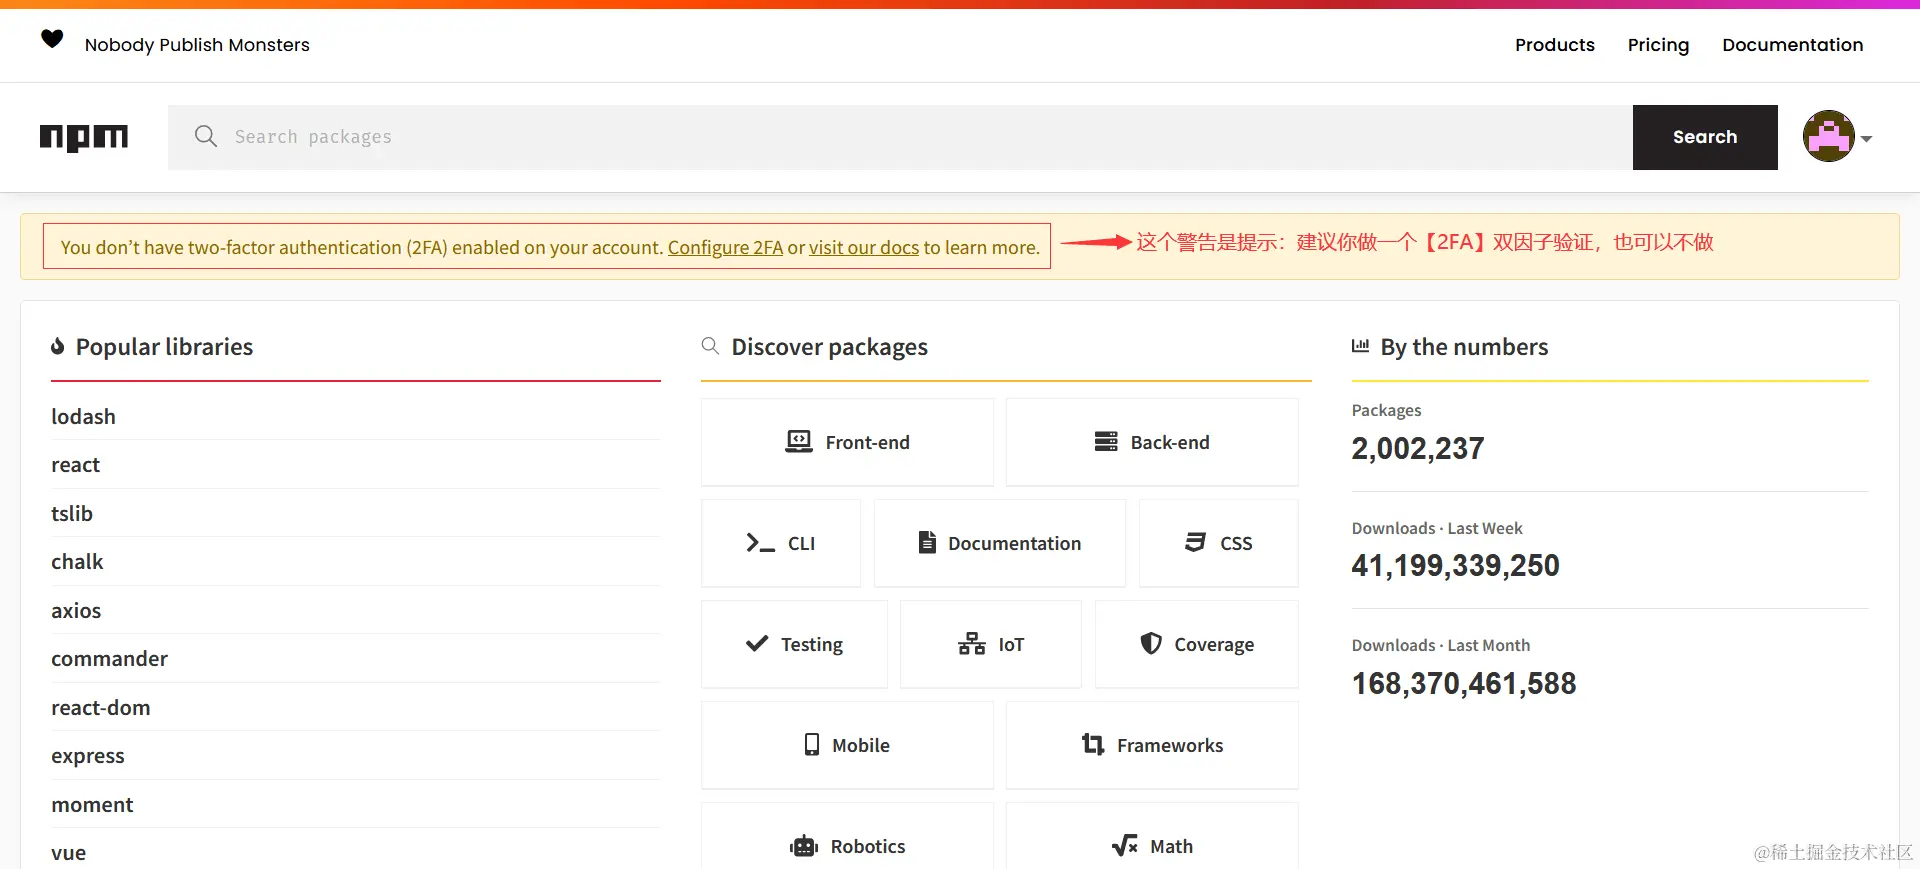Click the Configure 2FA link

[725, 247]
